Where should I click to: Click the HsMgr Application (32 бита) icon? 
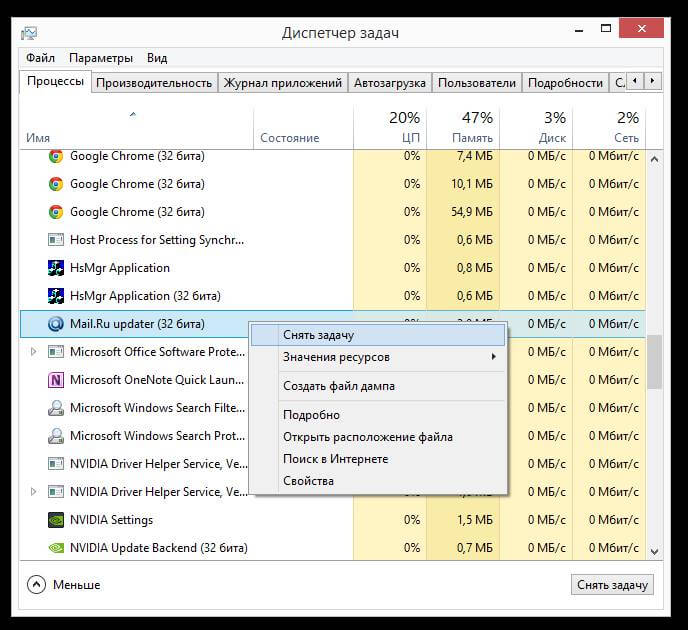56,296
